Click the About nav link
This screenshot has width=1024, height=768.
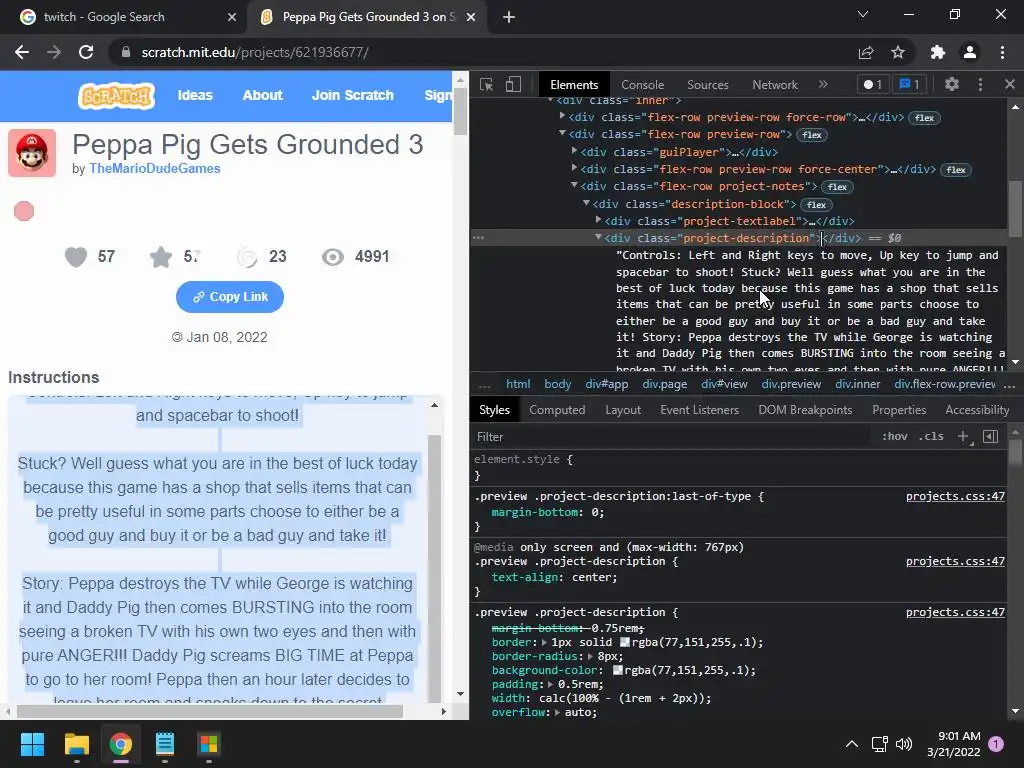pos(263,95)
